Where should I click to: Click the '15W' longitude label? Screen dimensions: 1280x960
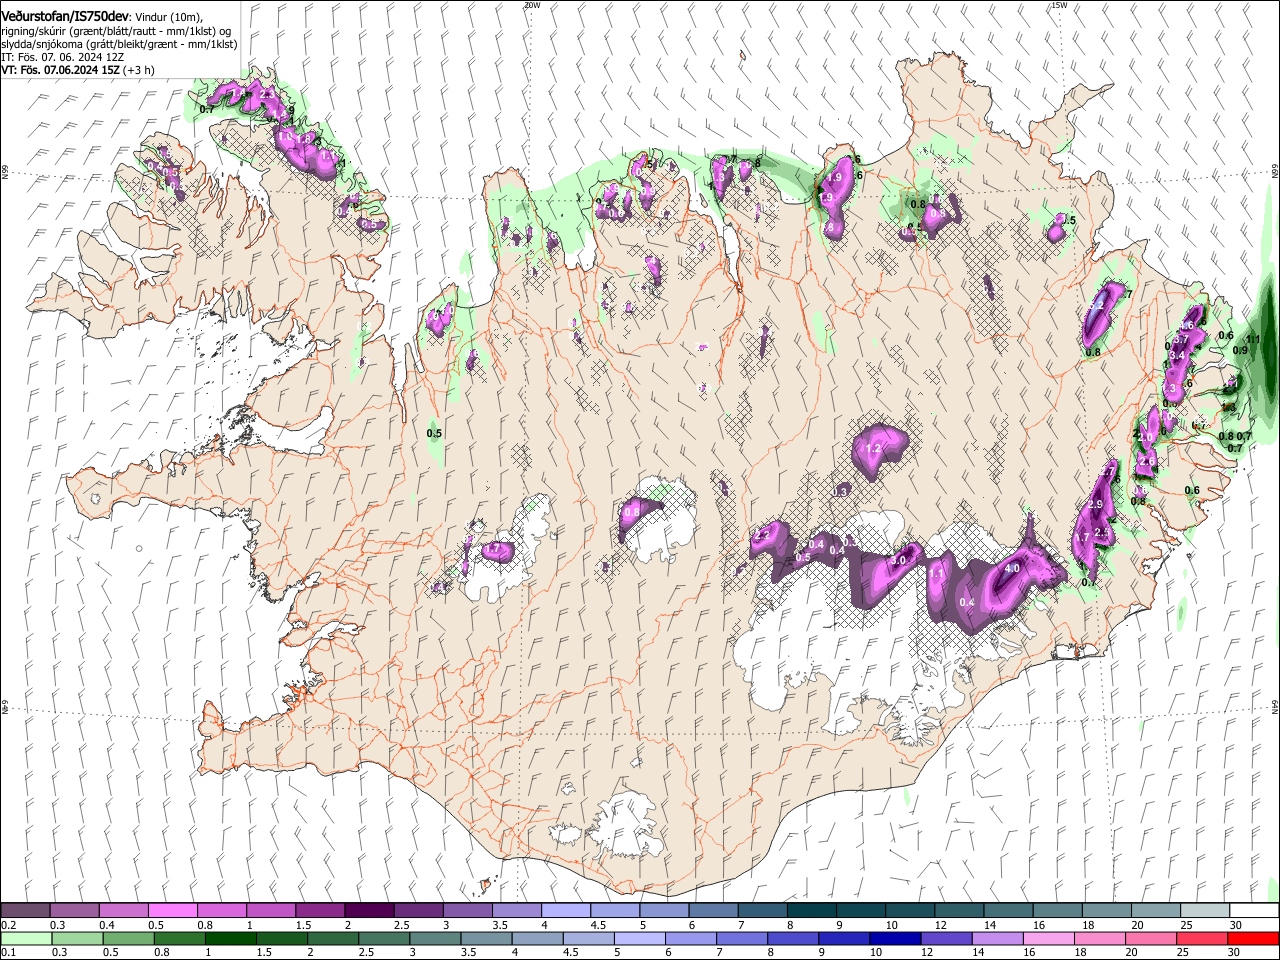click(x=1059, y=5)
